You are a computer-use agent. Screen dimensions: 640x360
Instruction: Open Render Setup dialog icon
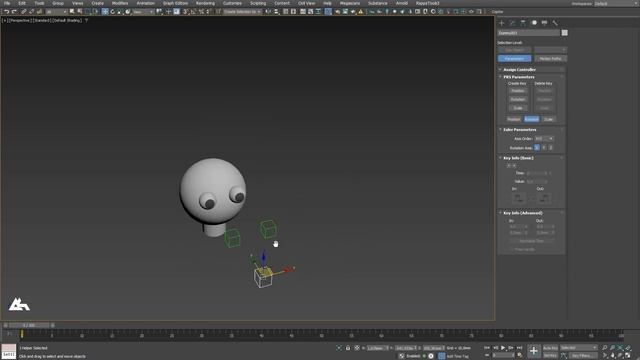(337, 12)
